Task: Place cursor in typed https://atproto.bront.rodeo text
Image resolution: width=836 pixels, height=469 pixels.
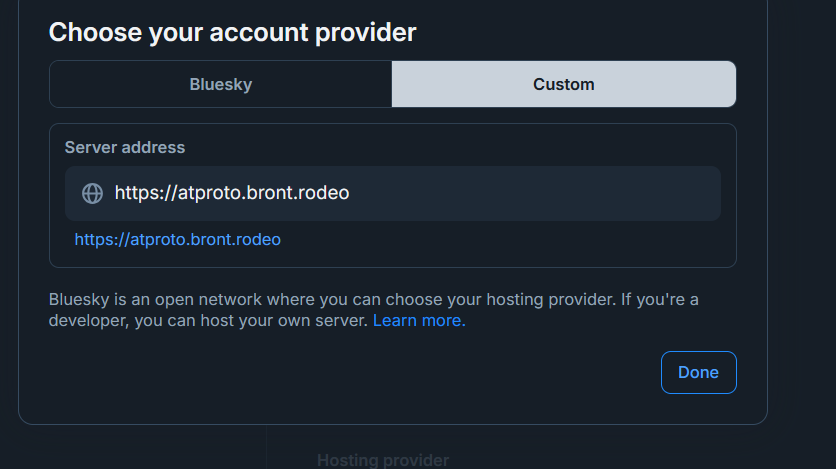Action: point(232,193)
